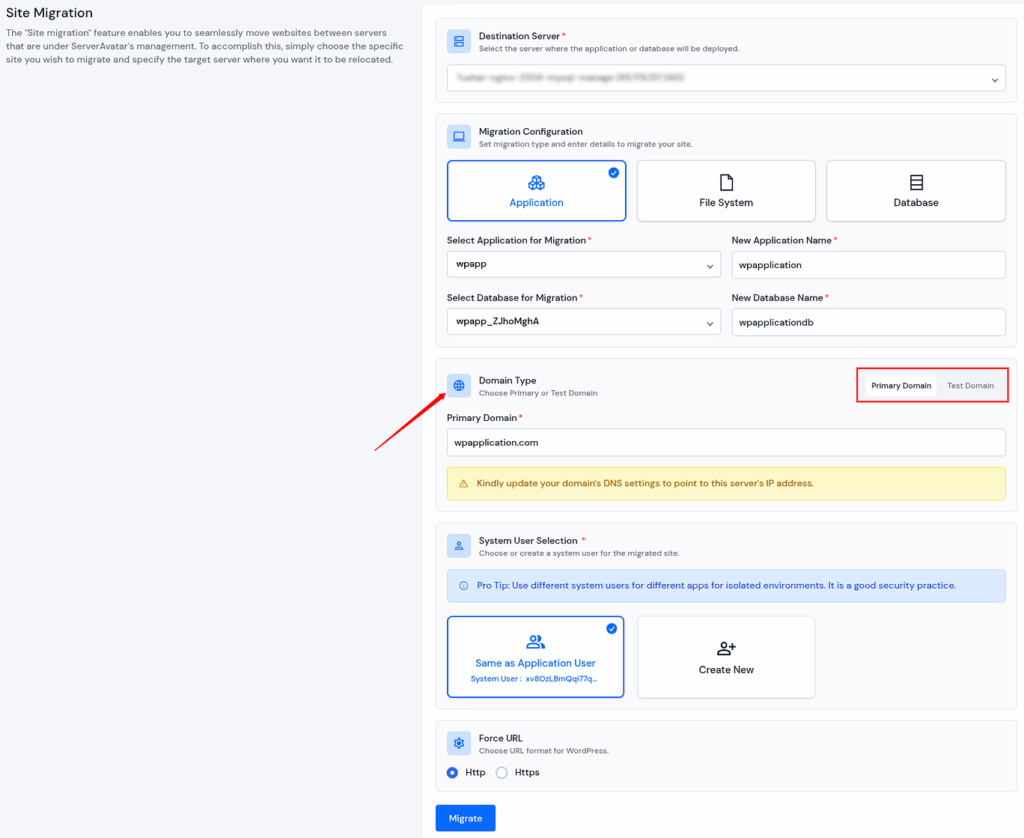The height and width of the screenshot is (838, 1024).
Task: Click the System User Selection icon
Action: [x=459, y=546]
